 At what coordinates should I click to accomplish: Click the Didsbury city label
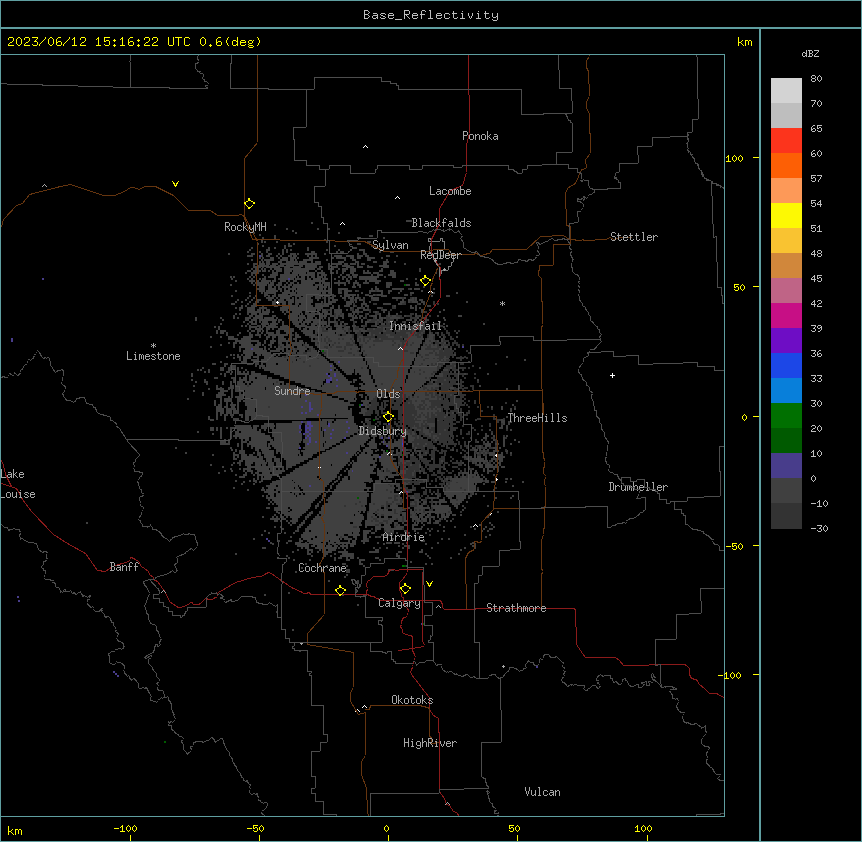coord(383,431)
